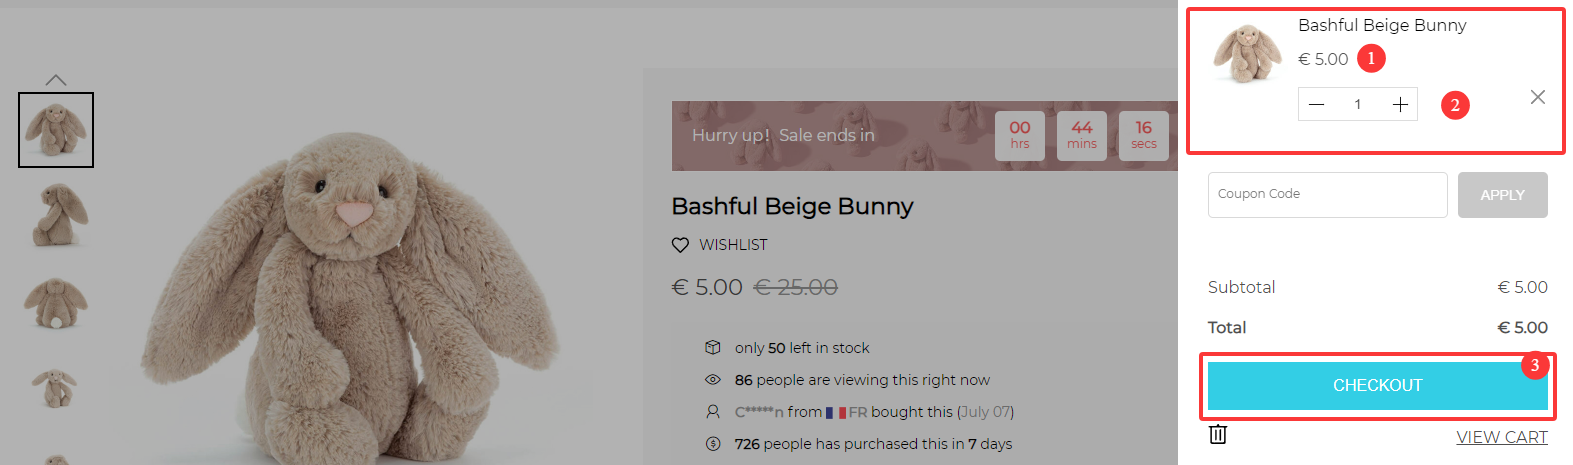Open Bashful Beige Bunny cart item title
The width and height of the screenshot is (1573, 465).
(1381, 26)
